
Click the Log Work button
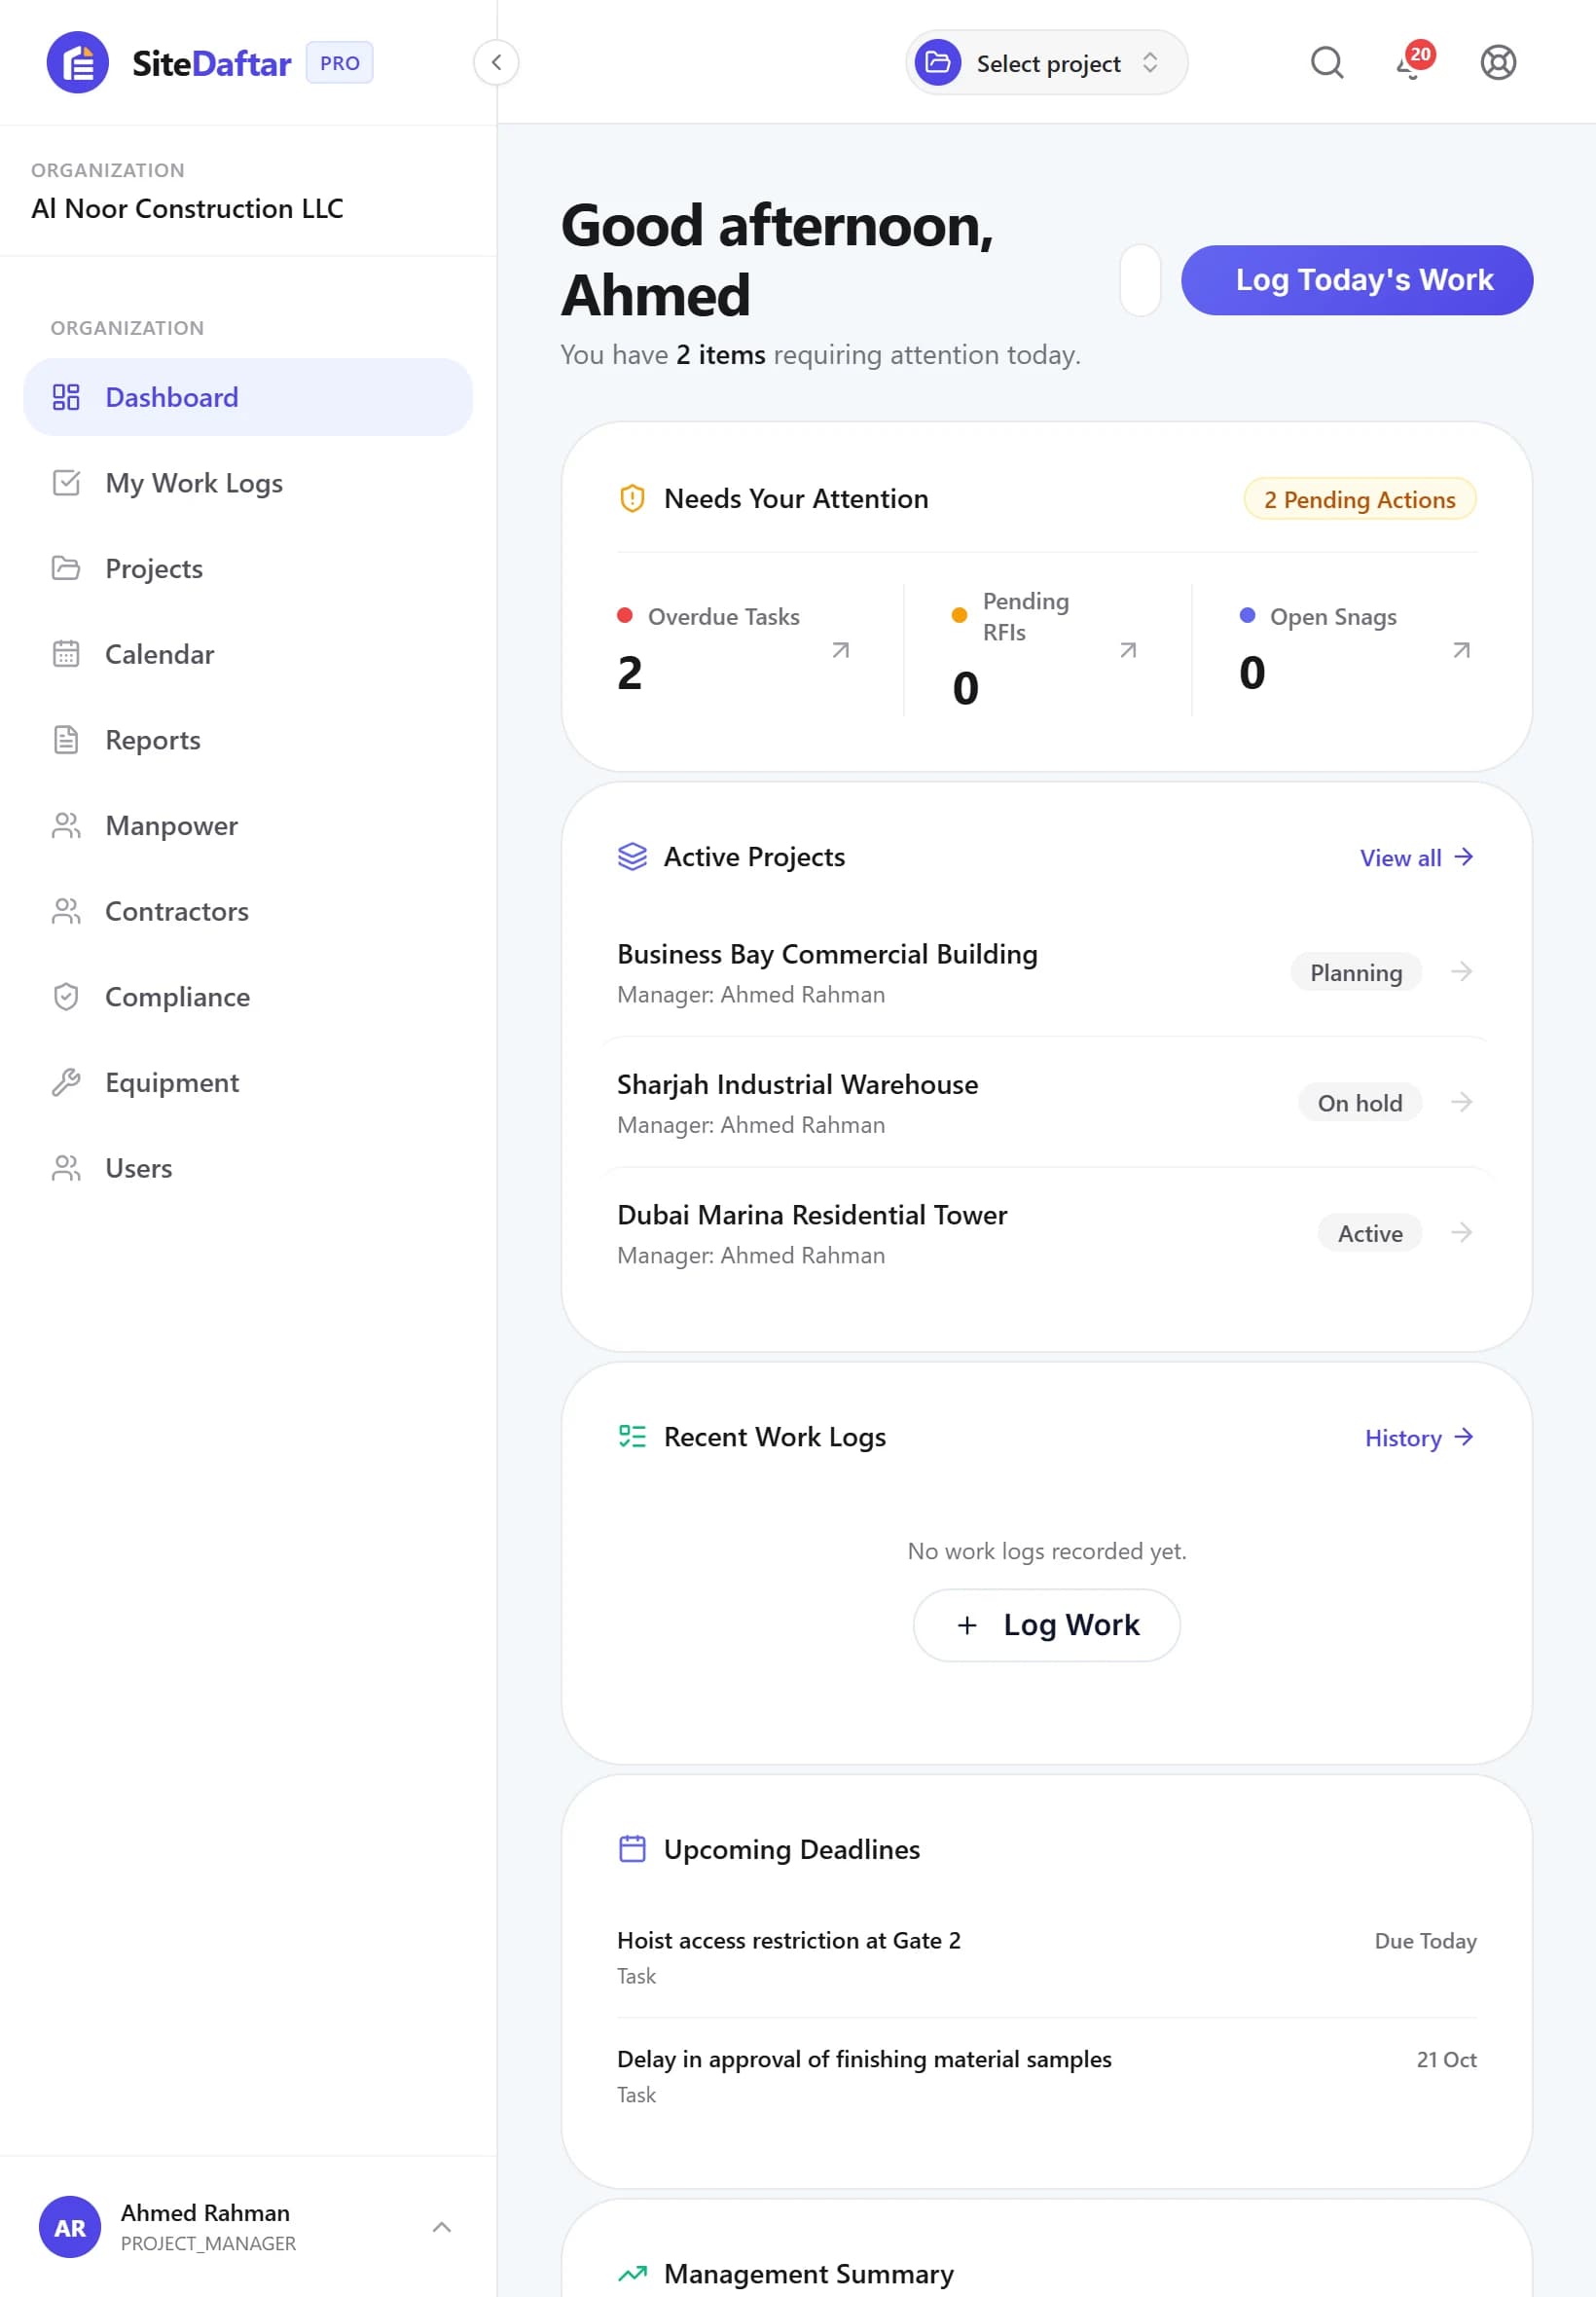click(1047, 1626)
